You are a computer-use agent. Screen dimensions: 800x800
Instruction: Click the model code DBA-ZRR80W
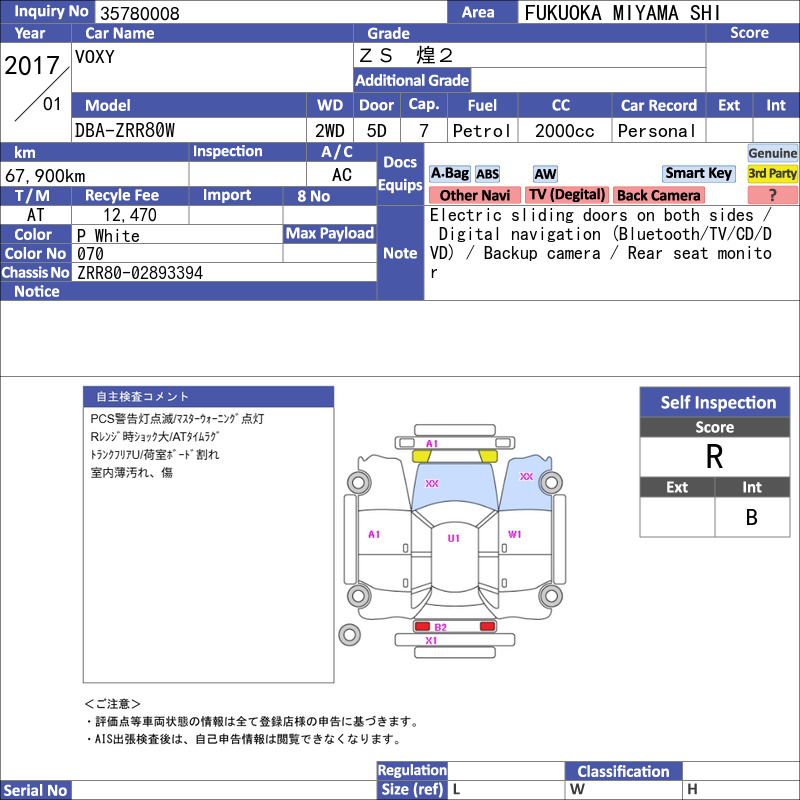[124, 131]
